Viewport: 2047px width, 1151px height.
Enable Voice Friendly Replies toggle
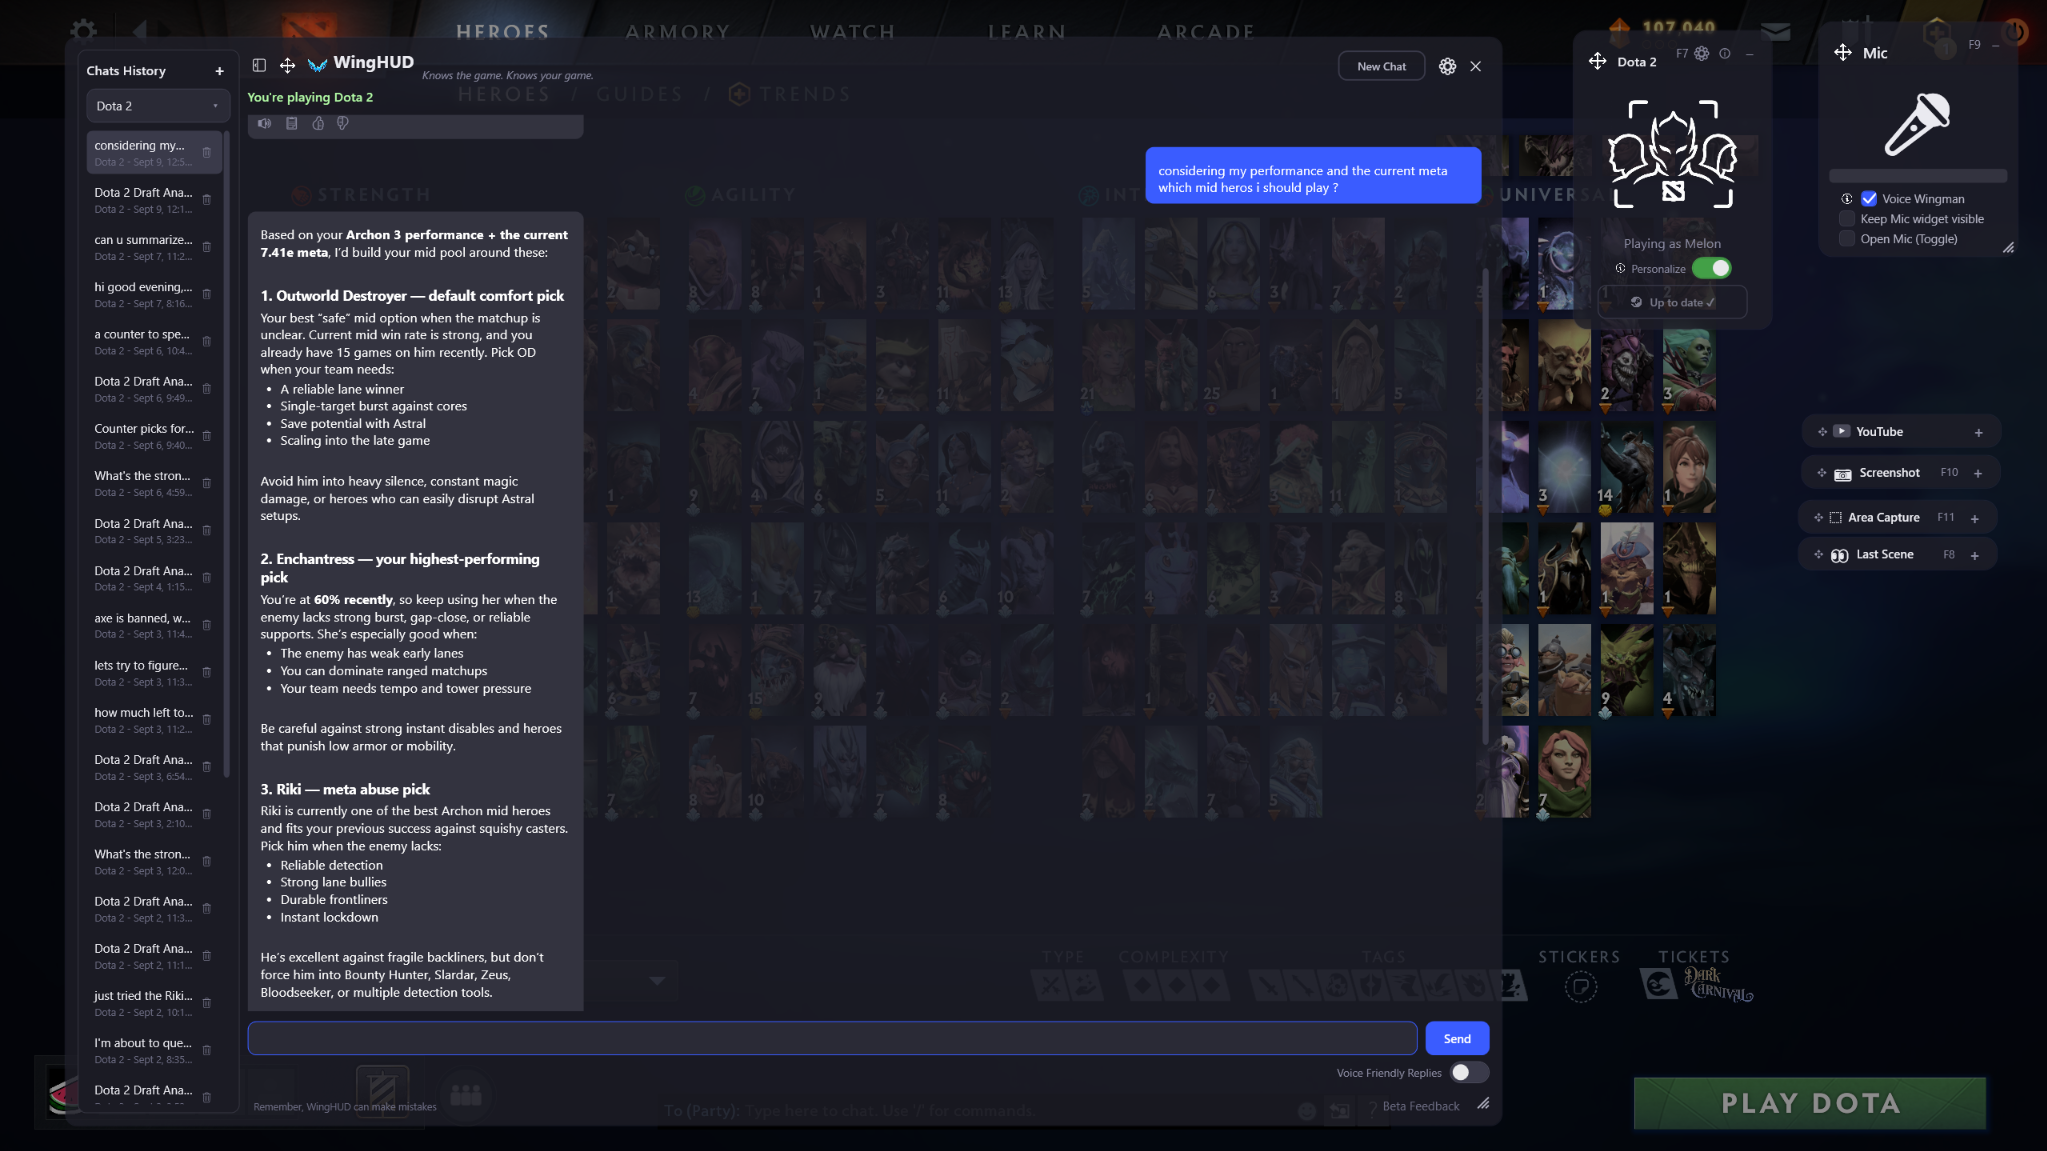tap(1469, 1072)
